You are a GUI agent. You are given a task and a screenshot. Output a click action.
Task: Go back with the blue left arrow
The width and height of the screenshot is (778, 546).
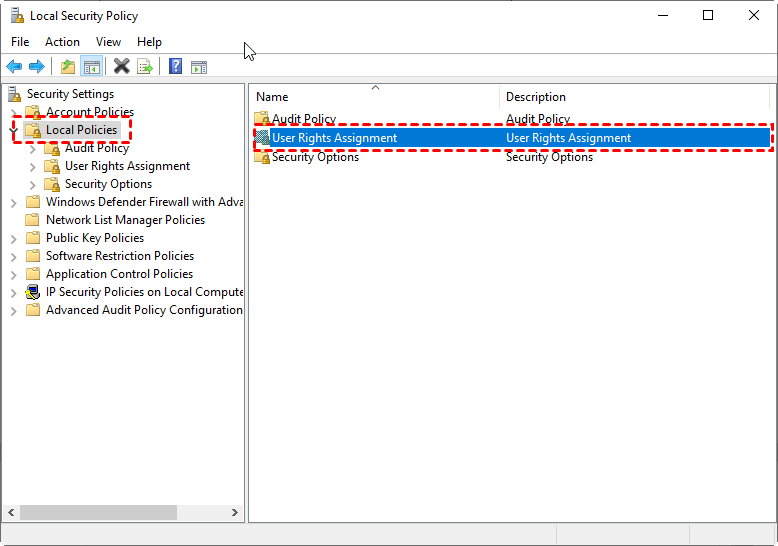tap(14, 66)
